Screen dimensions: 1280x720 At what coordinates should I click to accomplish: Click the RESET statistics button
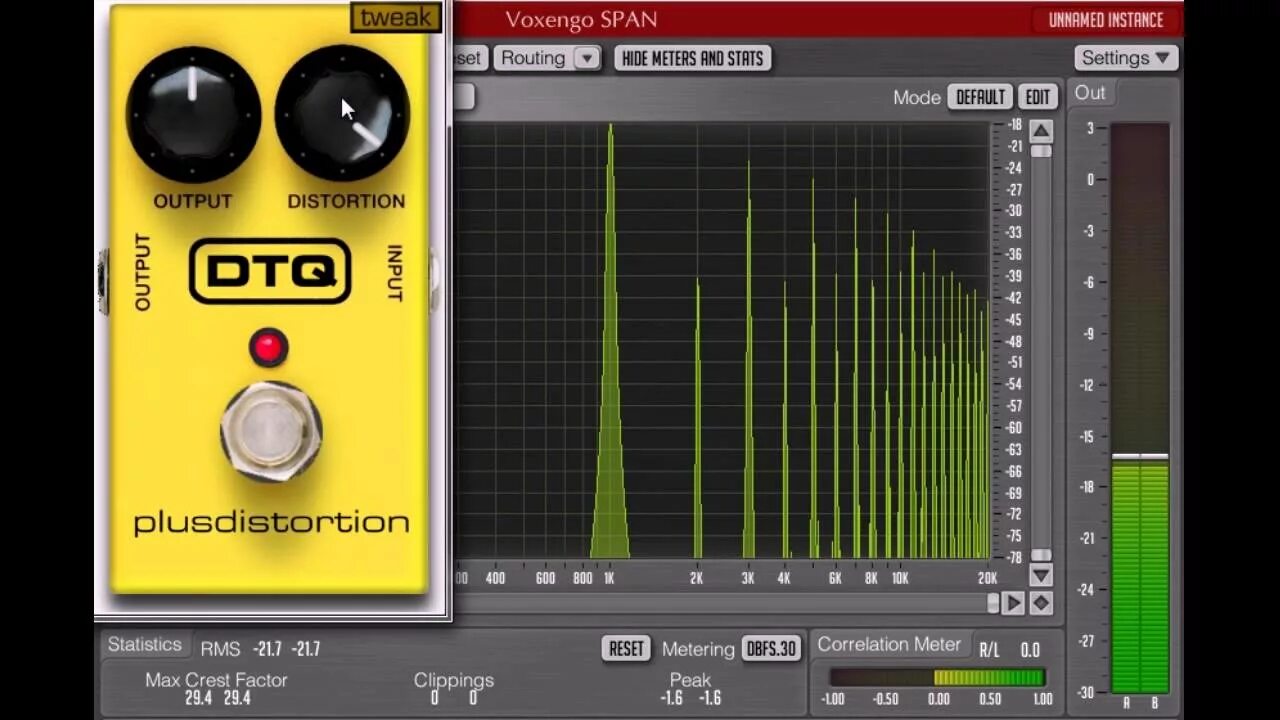pos(626,649)
